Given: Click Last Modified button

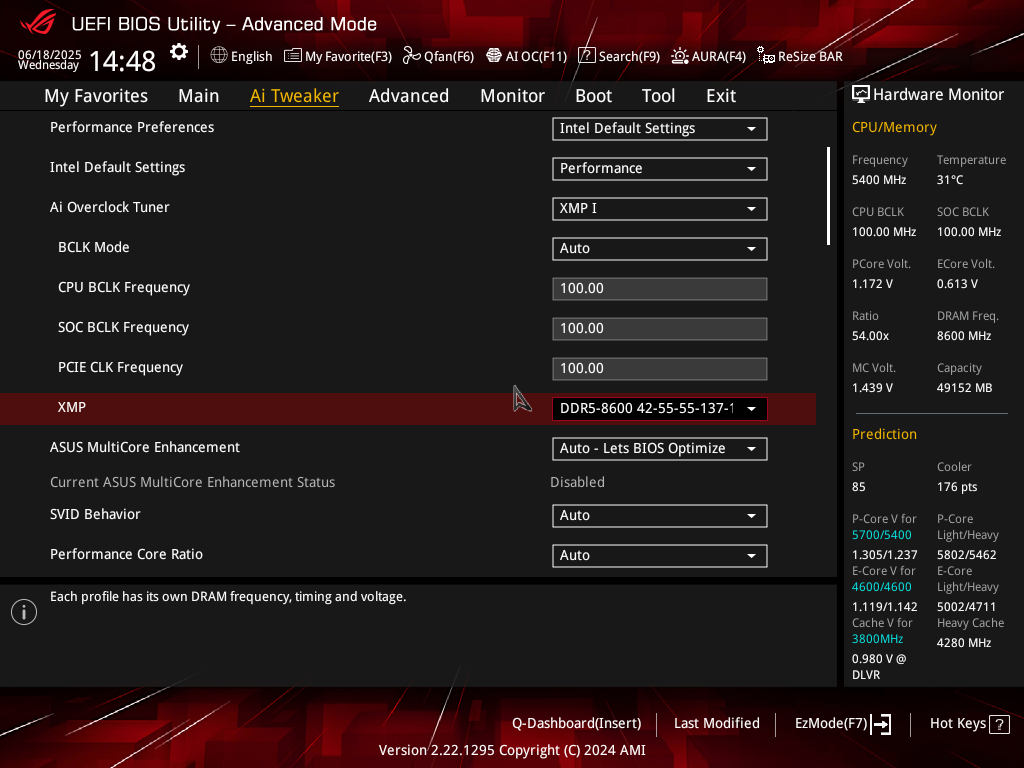Looking at the screenshot, I should click(716, 724).
